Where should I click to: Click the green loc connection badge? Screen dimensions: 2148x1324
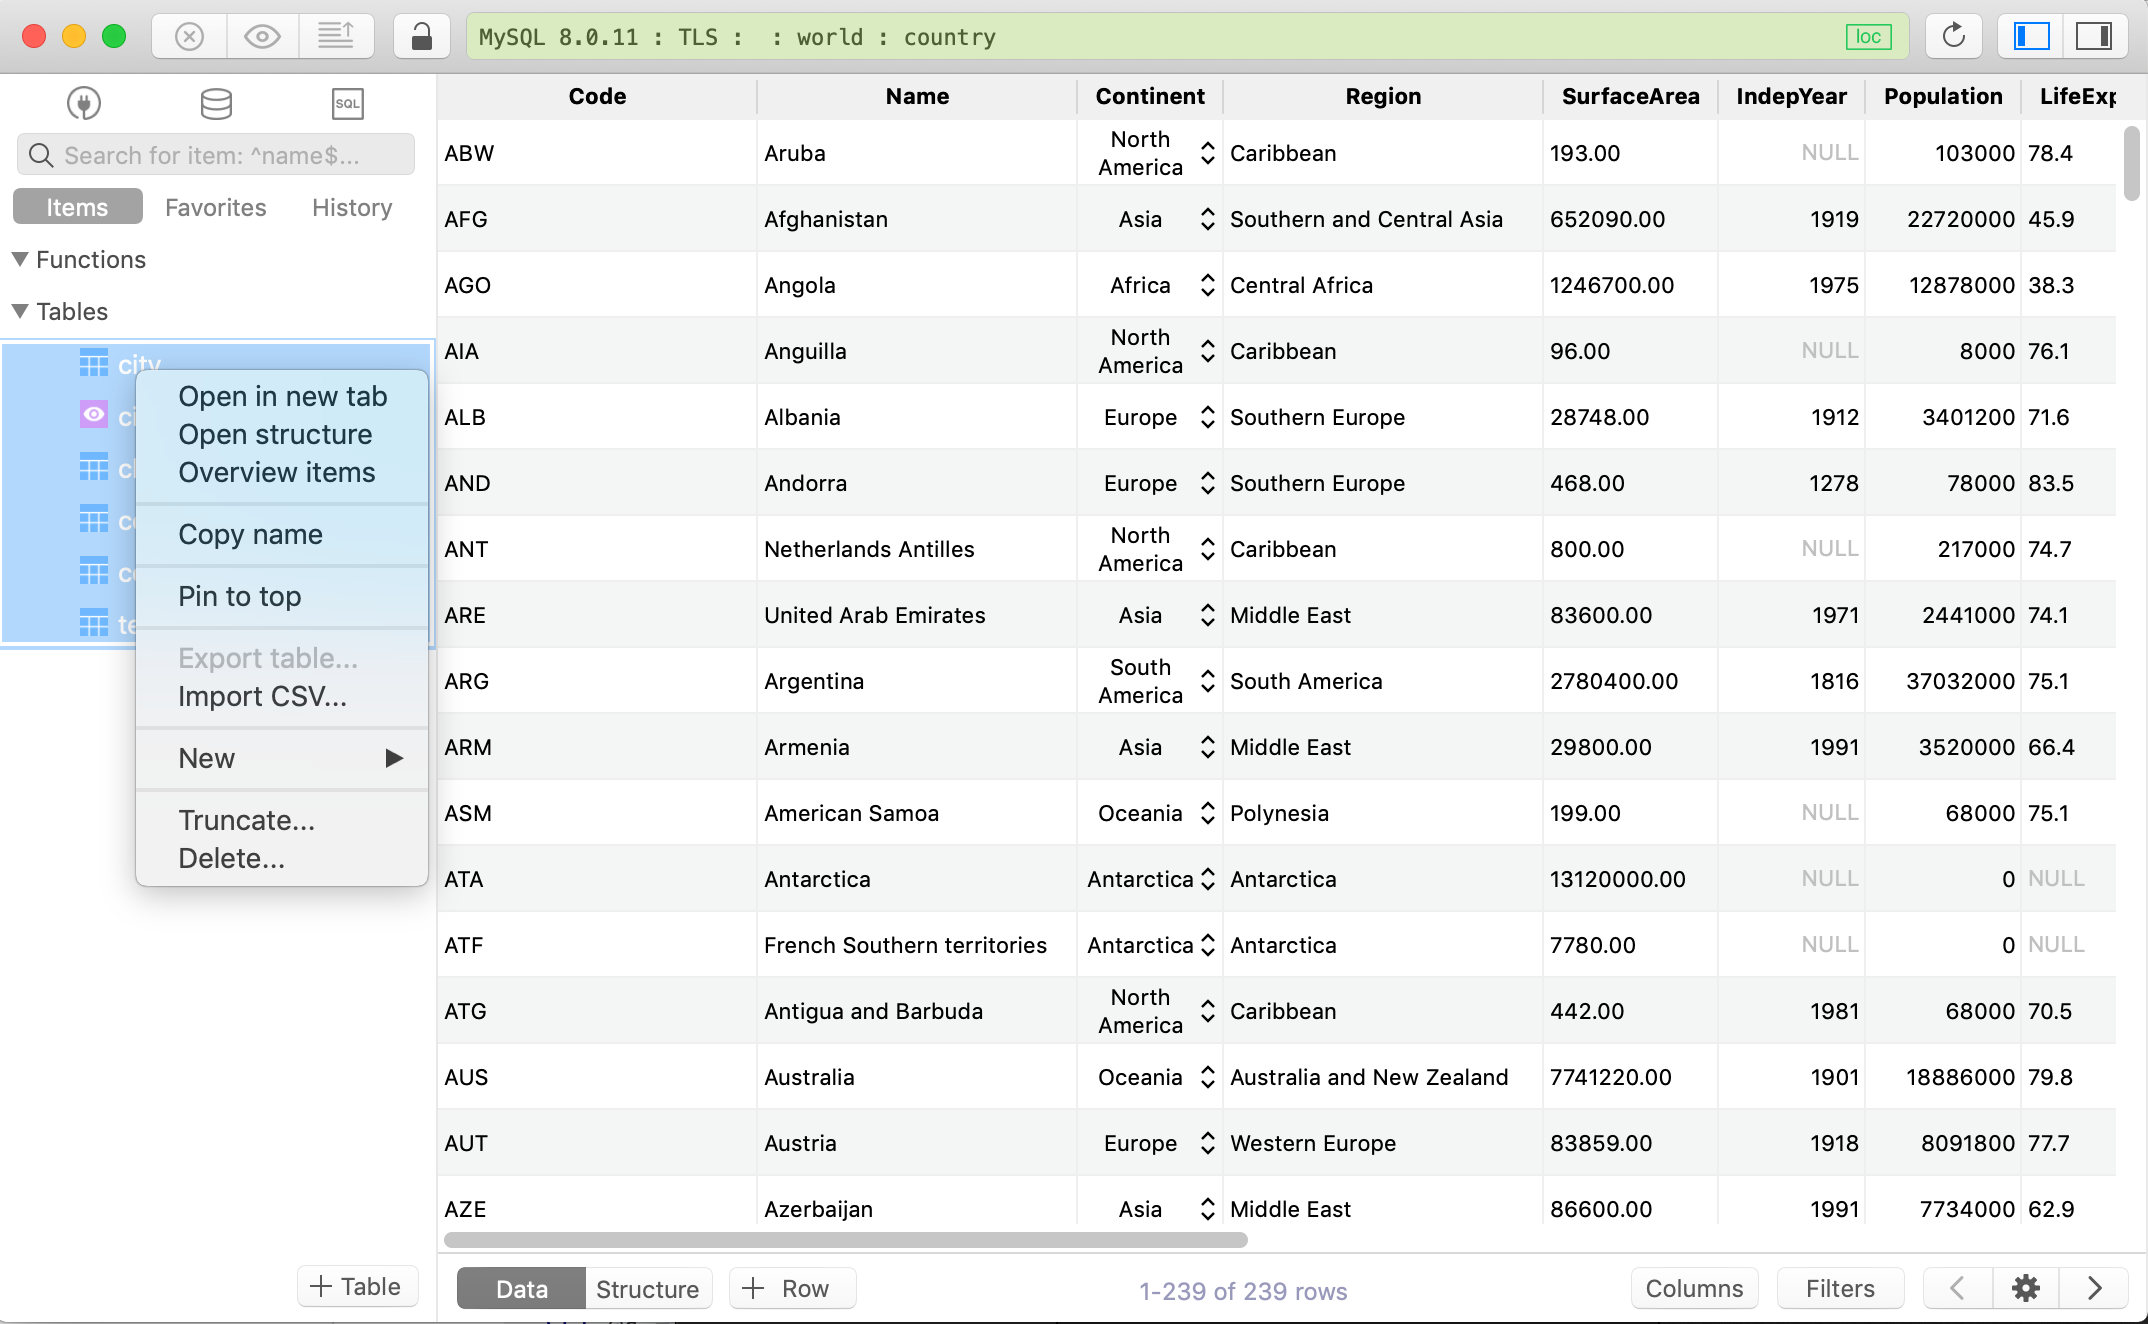(1868, 36)
